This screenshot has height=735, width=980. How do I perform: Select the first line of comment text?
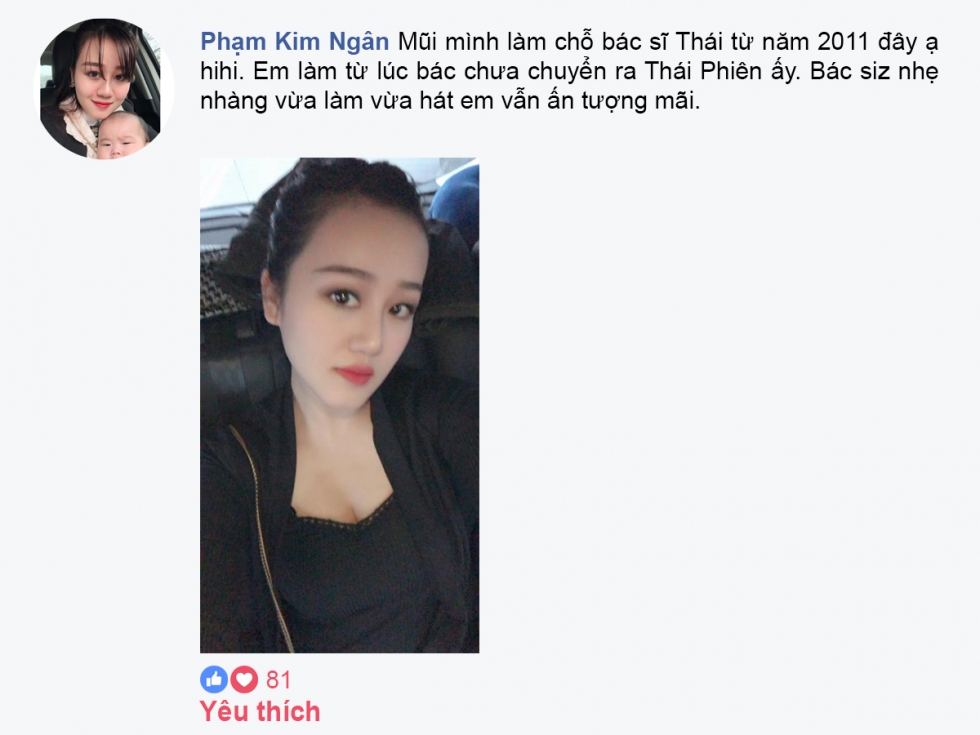pyautogui.click(x=569, y=42)
